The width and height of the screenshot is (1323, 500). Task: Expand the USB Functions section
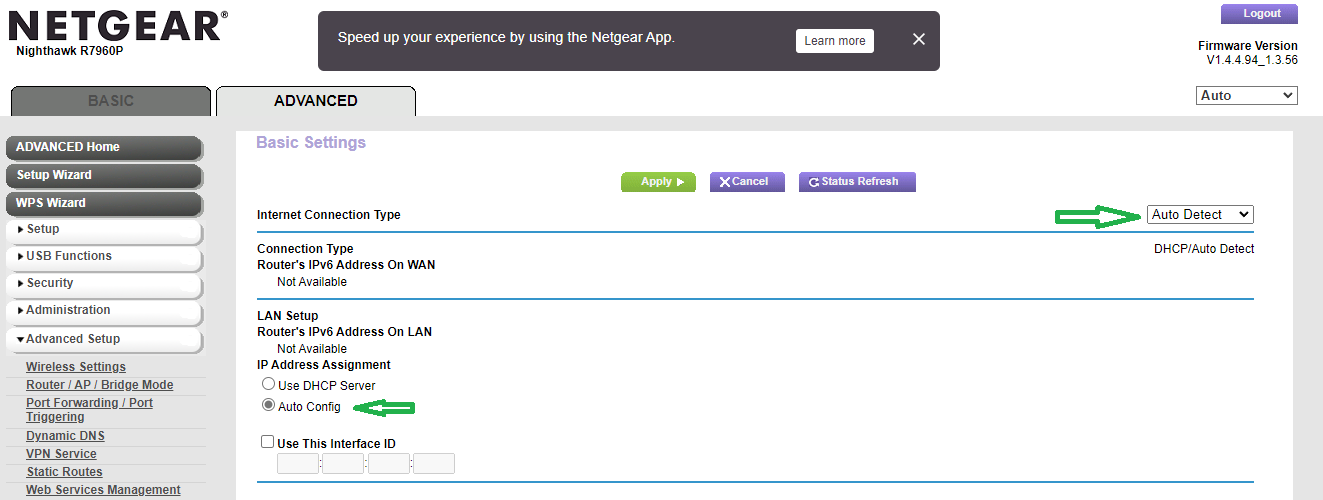(x=104, y=257)
